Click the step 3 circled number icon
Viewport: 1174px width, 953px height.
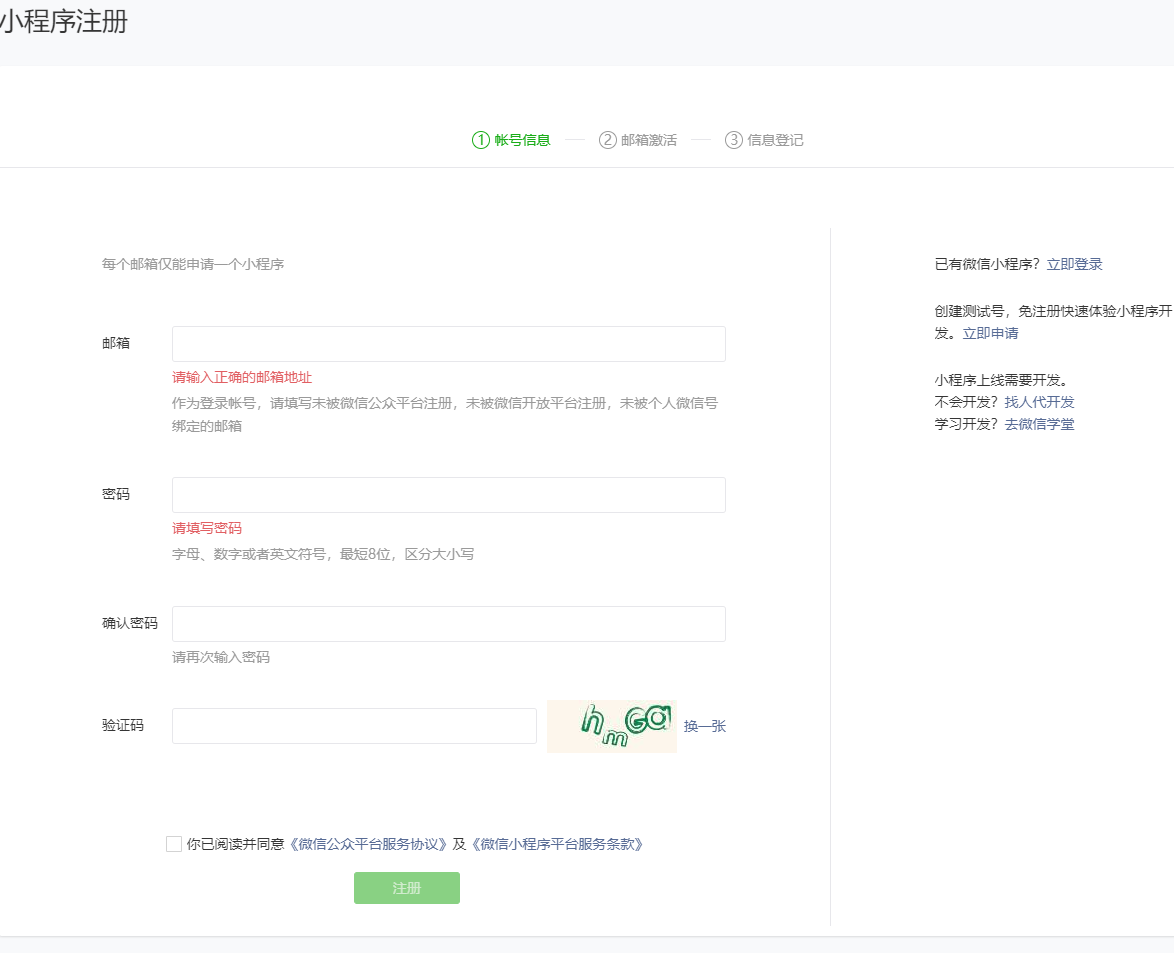tap(734, 140)
